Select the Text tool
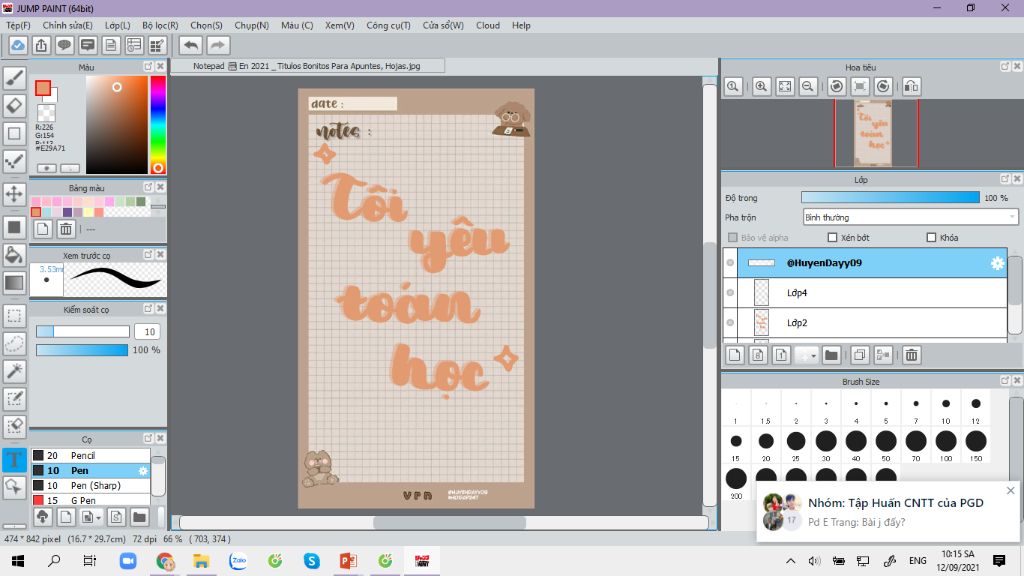Image resolution: width=1024 pixels, height=576 pixels. tap(14, 460)
